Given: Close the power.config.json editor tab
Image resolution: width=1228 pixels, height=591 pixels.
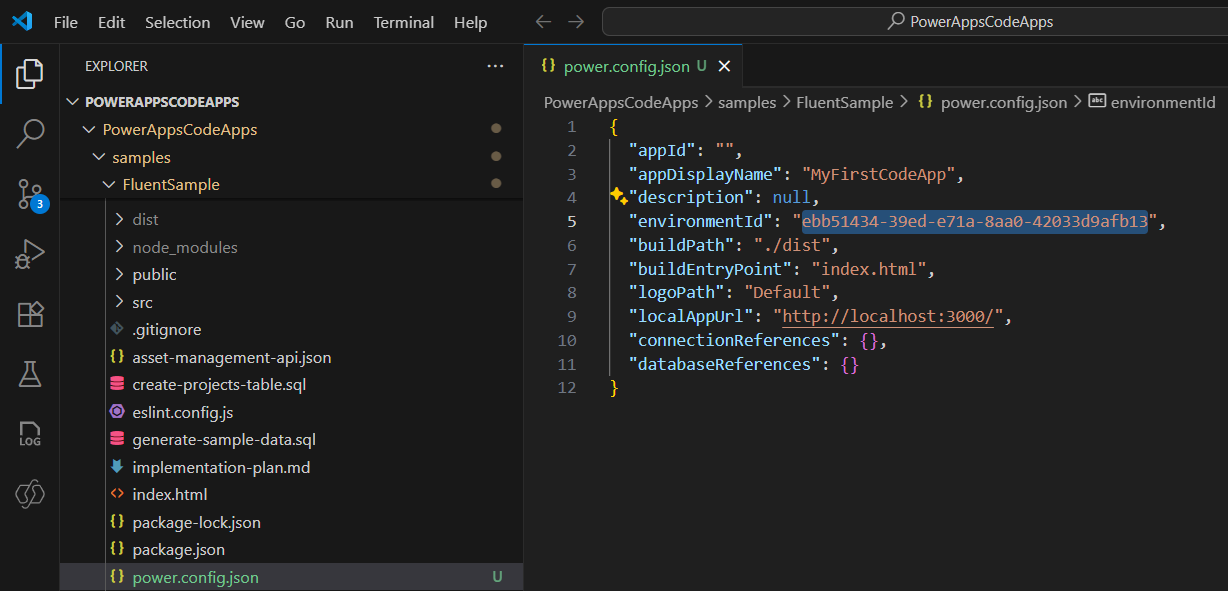Looking at the screenshot, I should [725, 66].
